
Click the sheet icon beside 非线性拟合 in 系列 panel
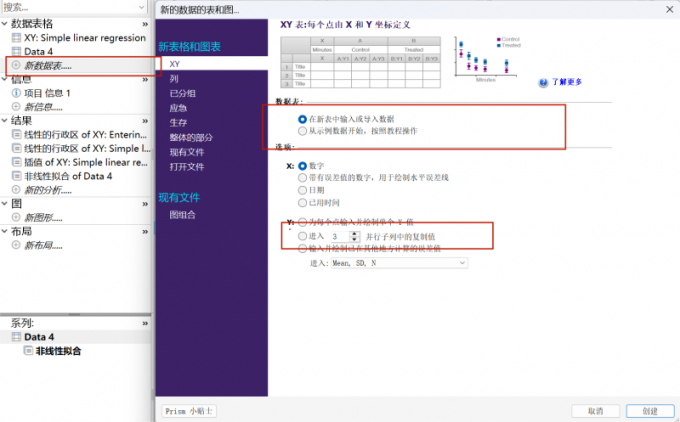click(x=28, y=350)
